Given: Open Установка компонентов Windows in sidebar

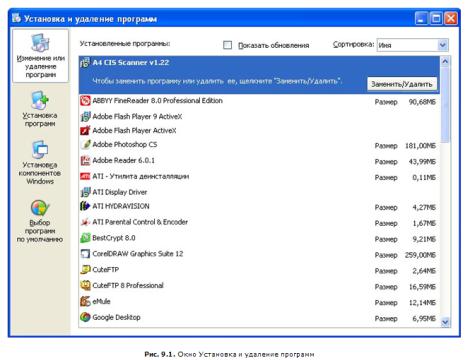Looking at the screenshot, I should point(40,163).
